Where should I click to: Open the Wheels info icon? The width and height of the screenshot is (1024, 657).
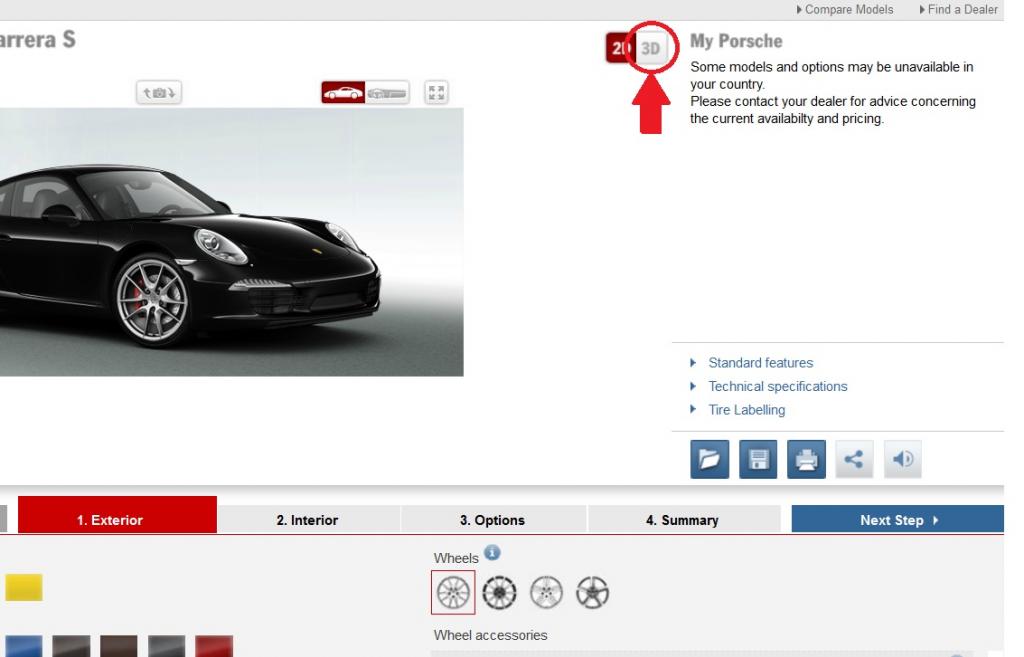pos(491,550)
